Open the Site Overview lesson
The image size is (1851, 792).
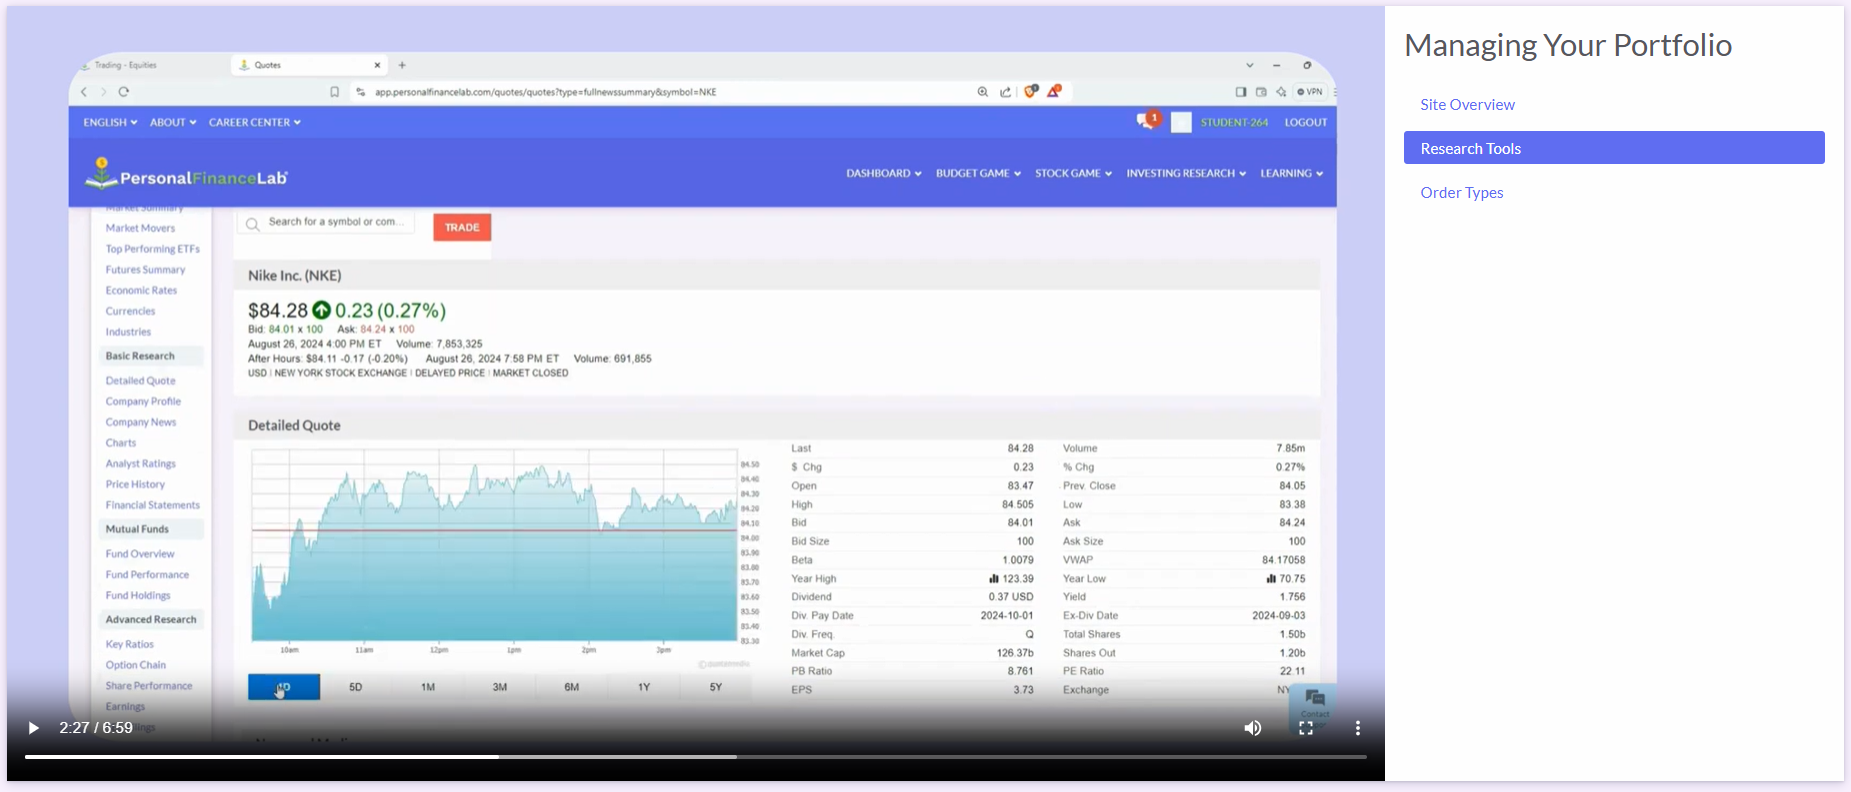(1467, 104)
